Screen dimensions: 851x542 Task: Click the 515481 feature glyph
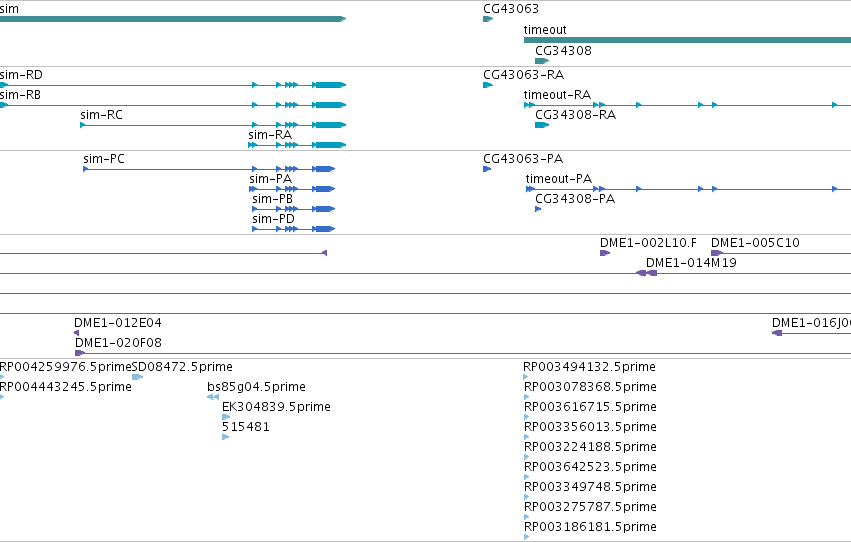[226, 437]
